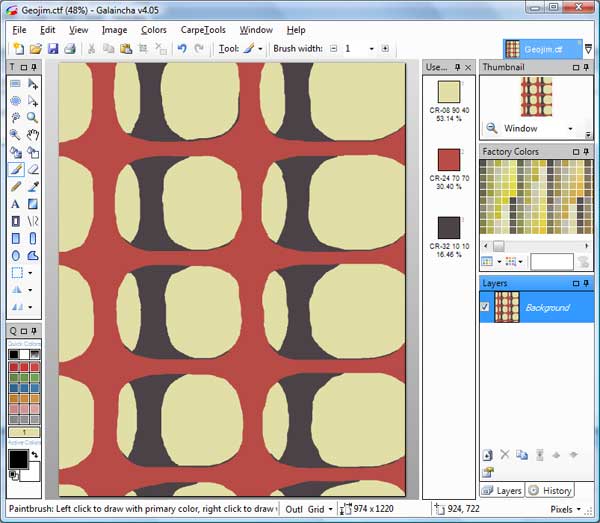
Task: Click the Undo arrow in toolbar
Action: point(182,48)
